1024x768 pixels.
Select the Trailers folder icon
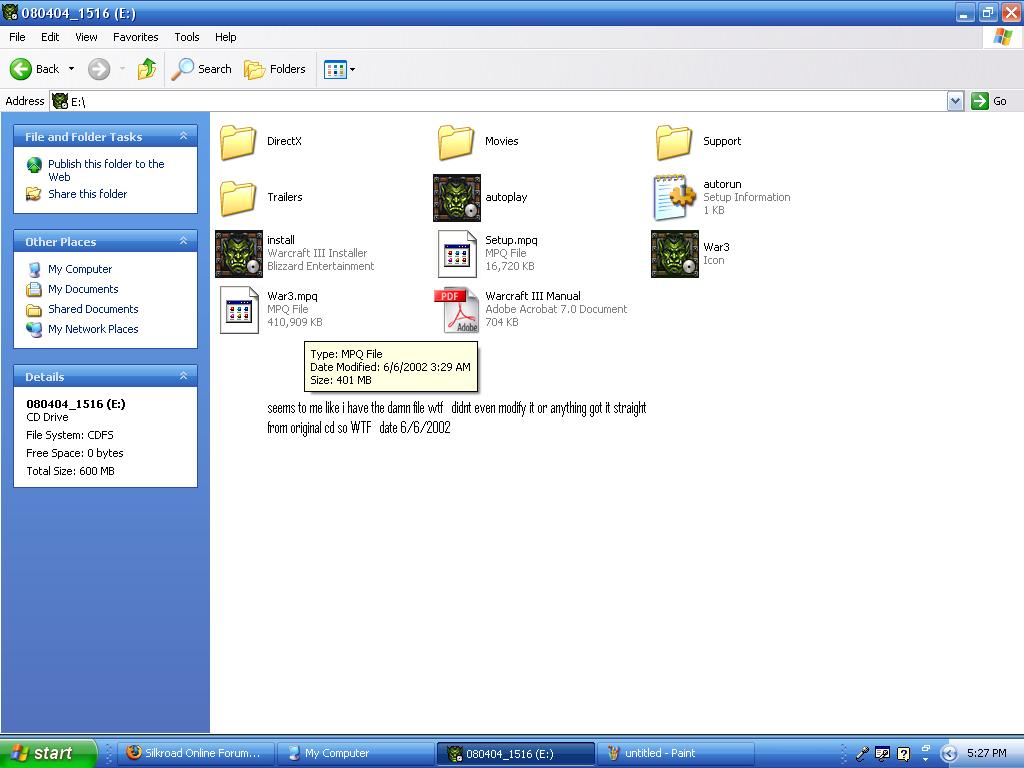[x=238, y=198]
